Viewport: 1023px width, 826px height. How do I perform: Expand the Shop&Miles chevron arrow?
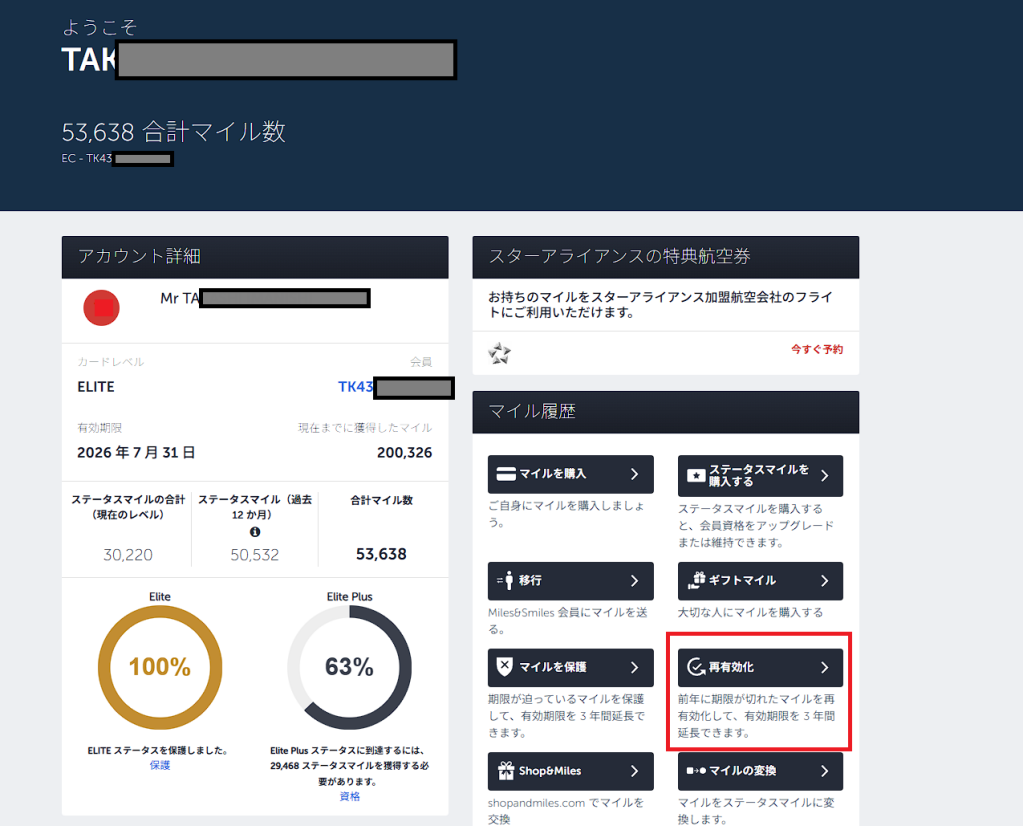tap(634, 771)
